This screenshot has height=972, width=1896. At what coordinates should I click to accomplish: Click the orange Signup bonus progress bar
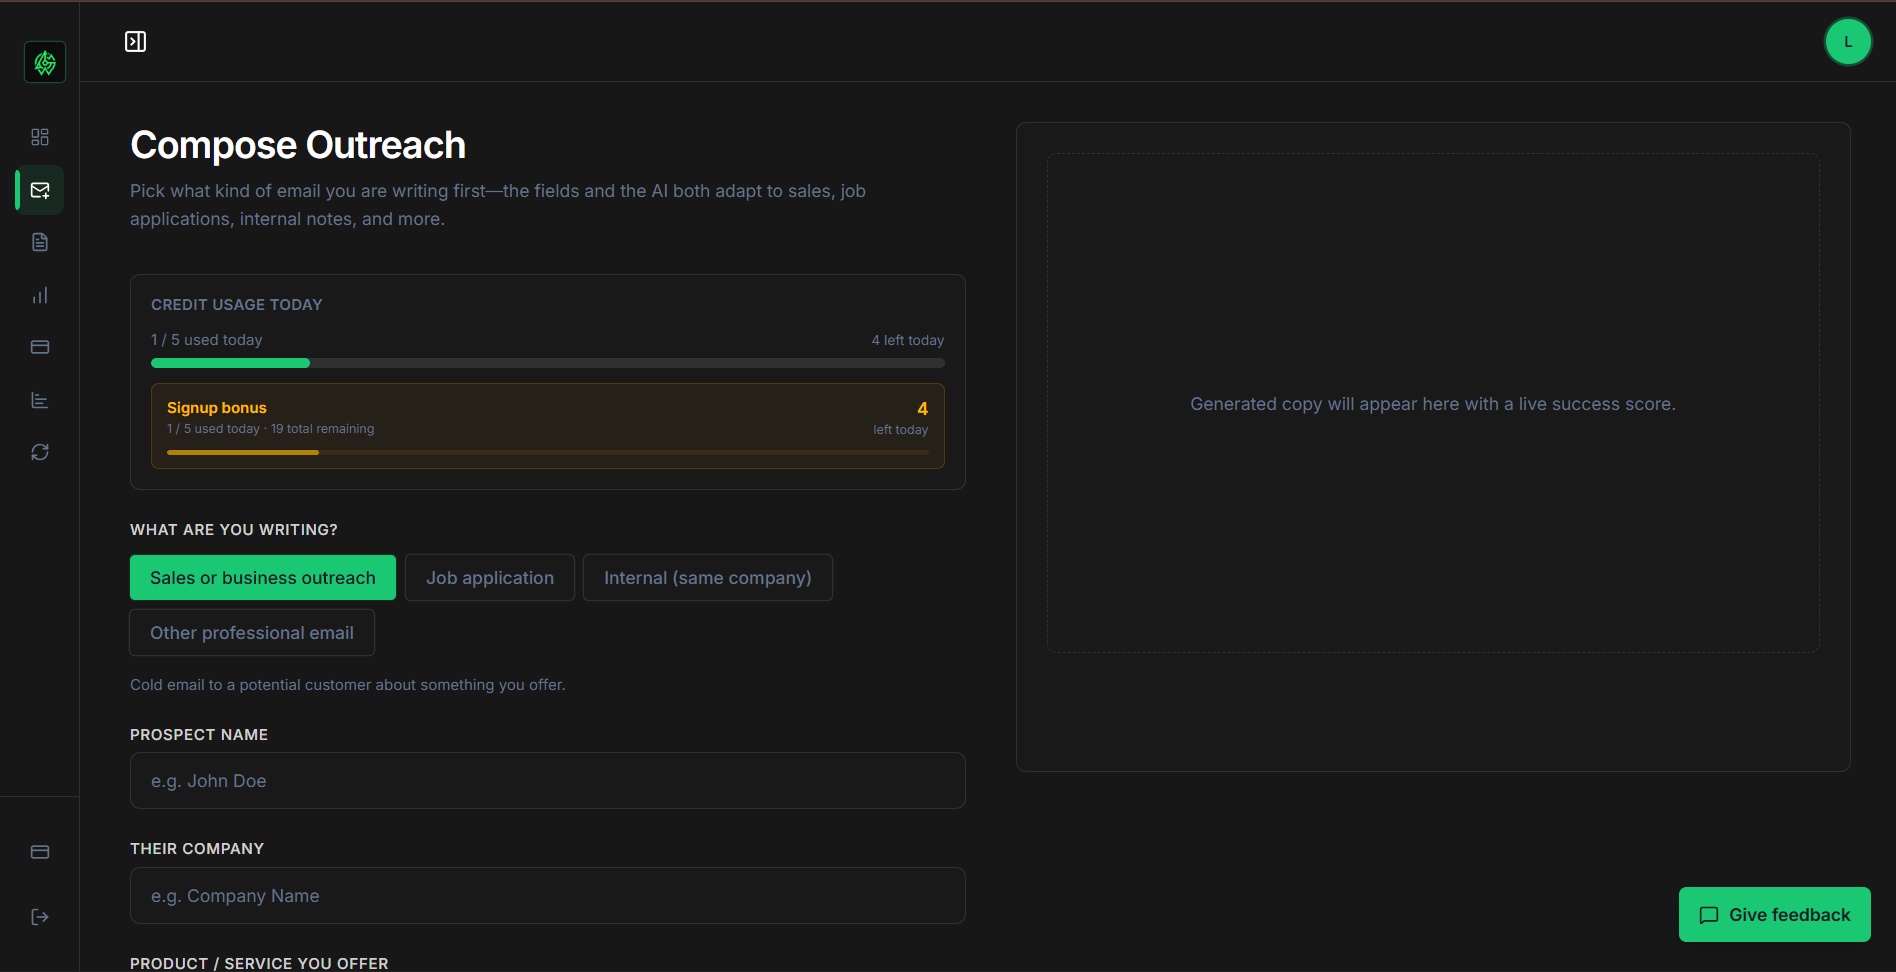point(548,453)
